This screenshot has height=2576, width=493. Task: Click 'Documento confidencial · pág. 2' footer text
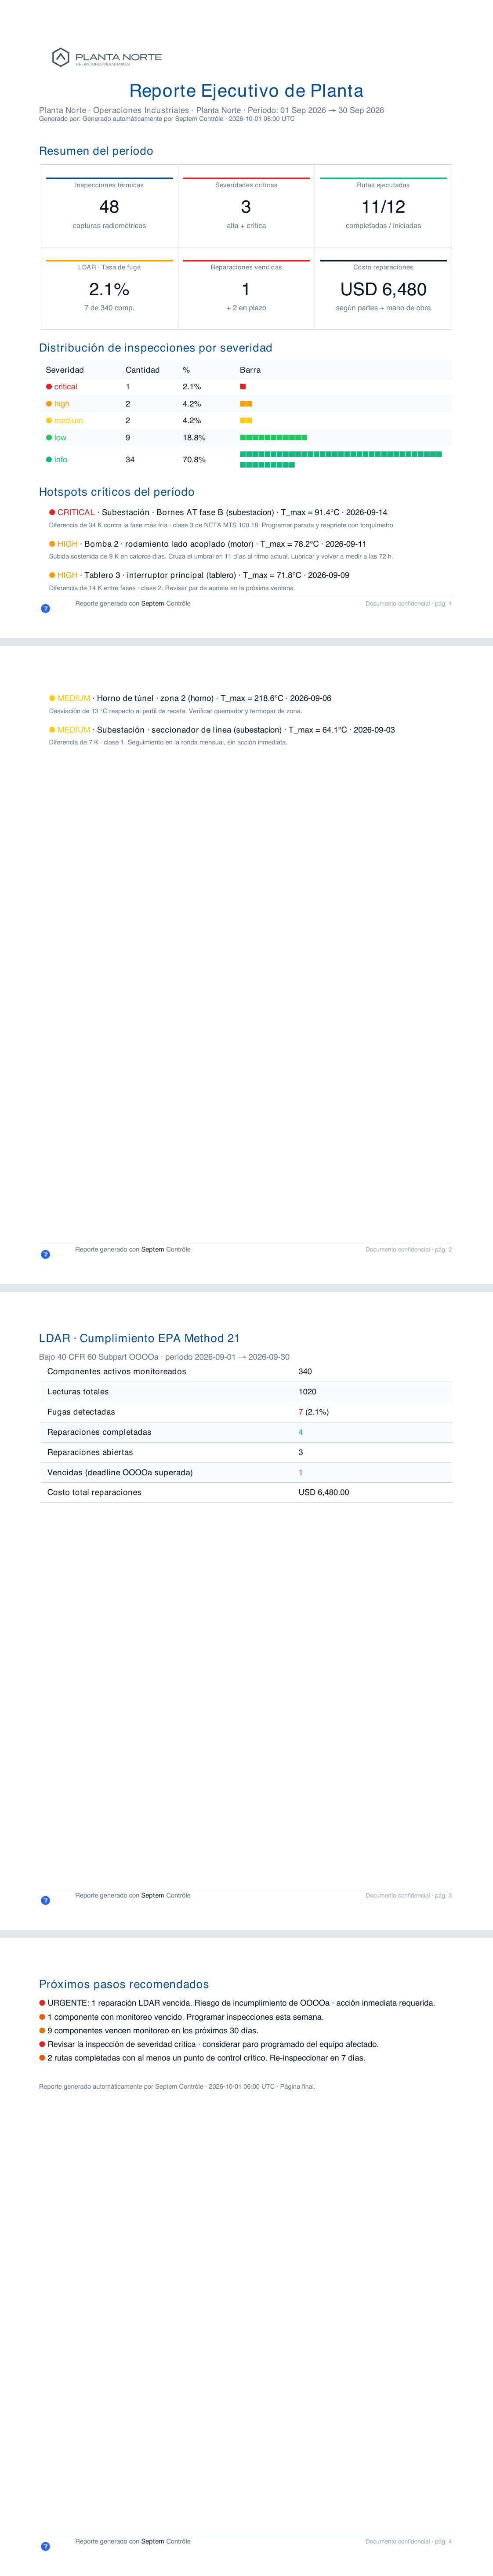pyautogui.click(x=408, y=1250)
